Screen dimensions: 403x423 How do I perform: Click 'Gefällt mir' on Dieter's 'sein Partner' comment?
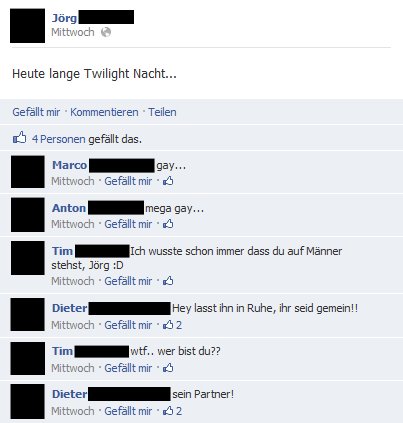[x=128, y=411]
